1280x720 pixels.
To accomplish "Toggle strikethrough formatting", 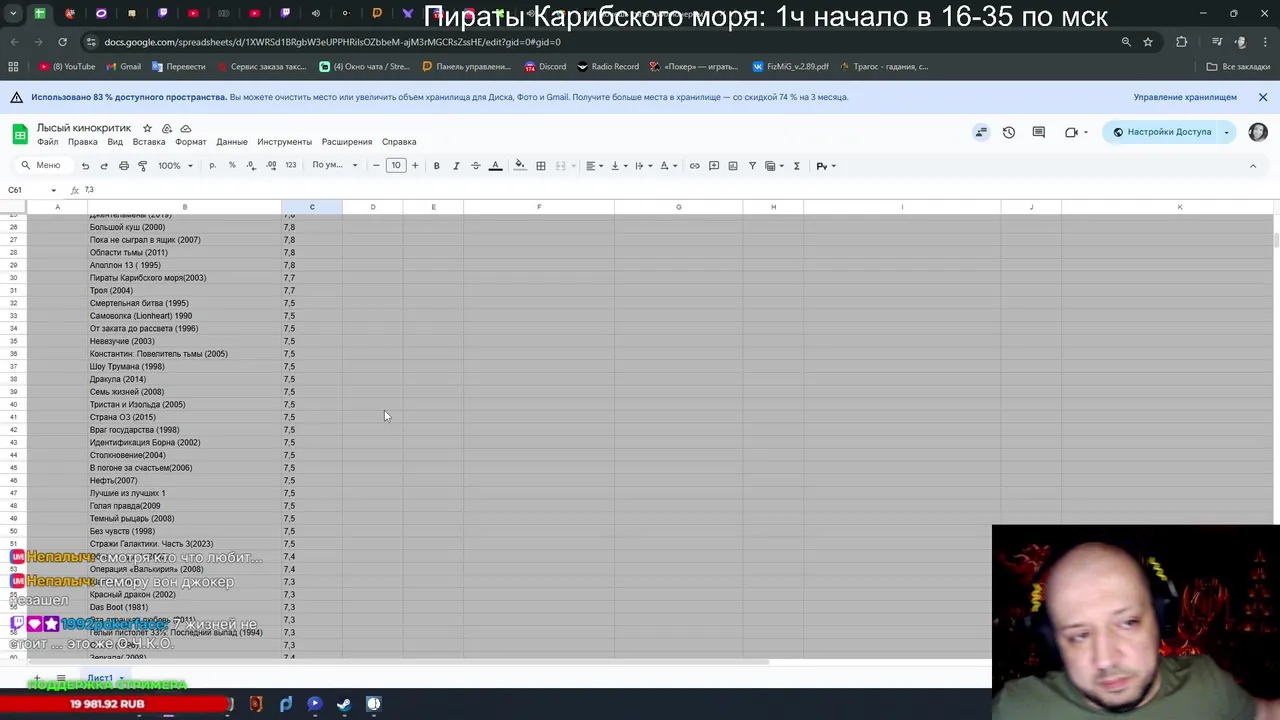I will pos(475,166).
